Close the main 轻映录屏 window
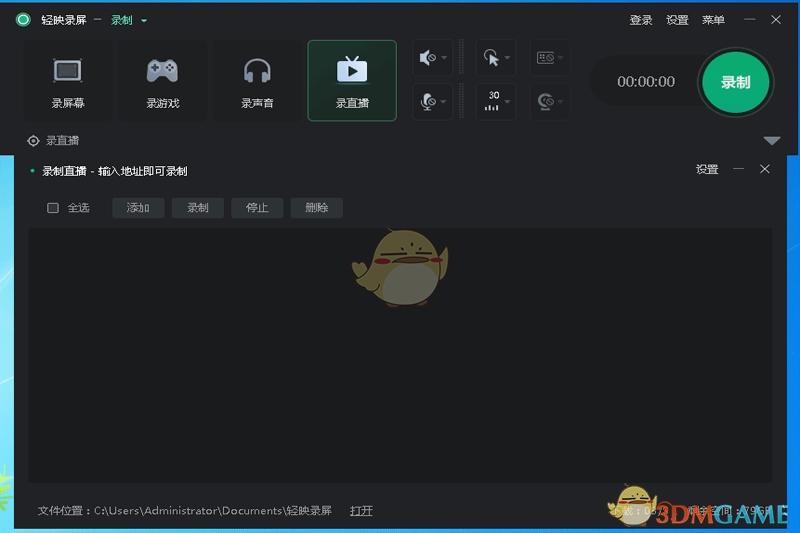Viewport: 800px width, 533px height. pyautogui.click(x=776, y=19)
